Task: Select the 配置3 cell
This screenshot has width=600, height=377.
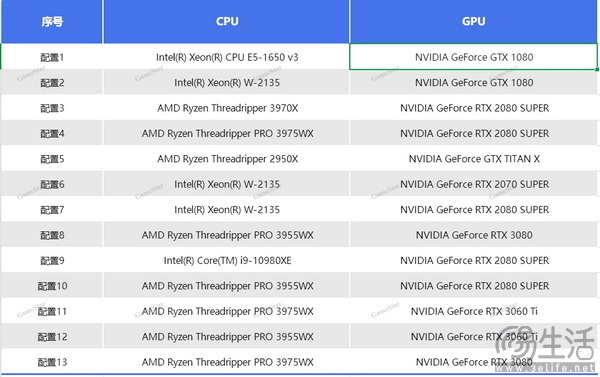Action: pyautogui.click(x=52, y=108)
